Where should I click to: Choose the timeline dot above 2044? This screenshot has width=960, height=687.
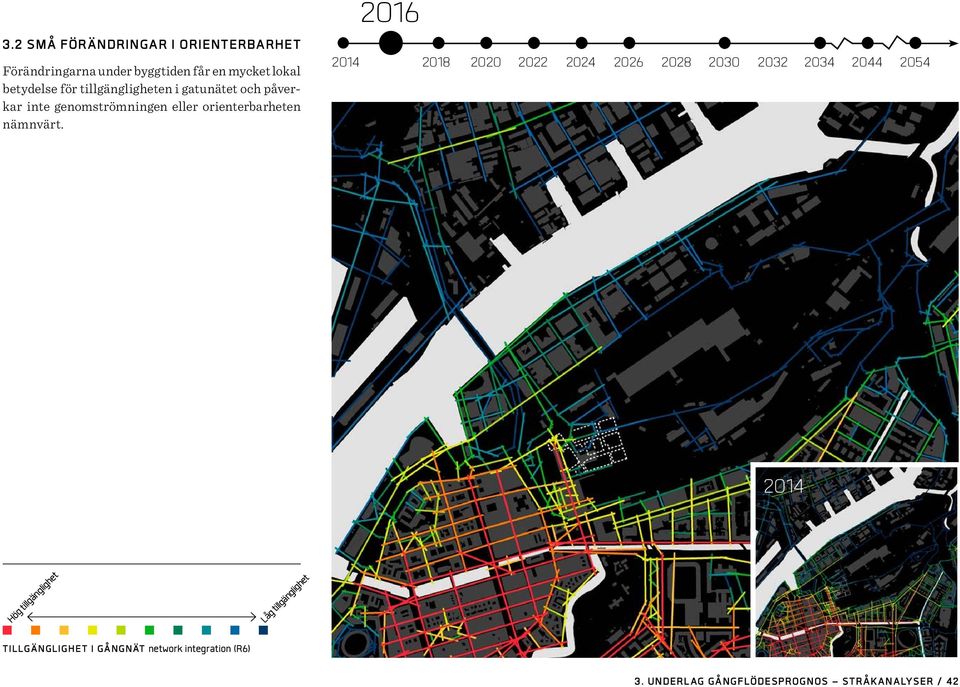(868, 43)
